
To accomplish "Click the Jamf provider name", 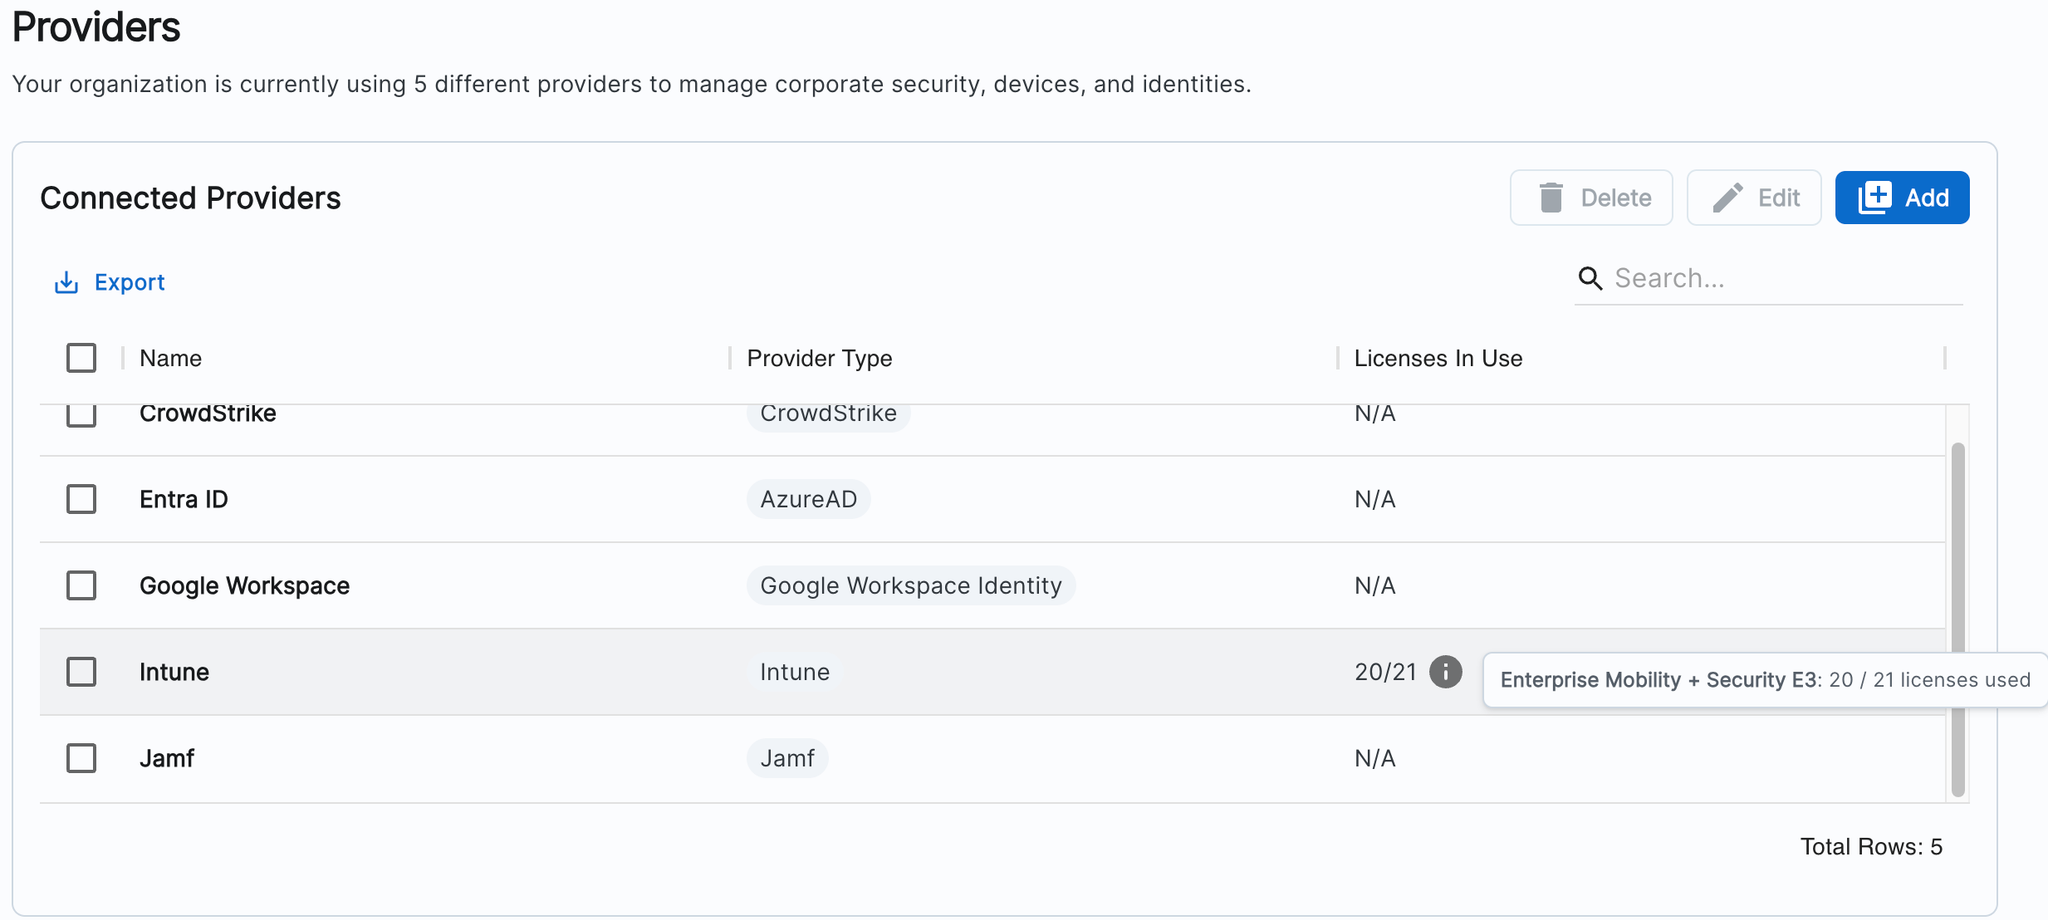I will (x=167, y=758).
